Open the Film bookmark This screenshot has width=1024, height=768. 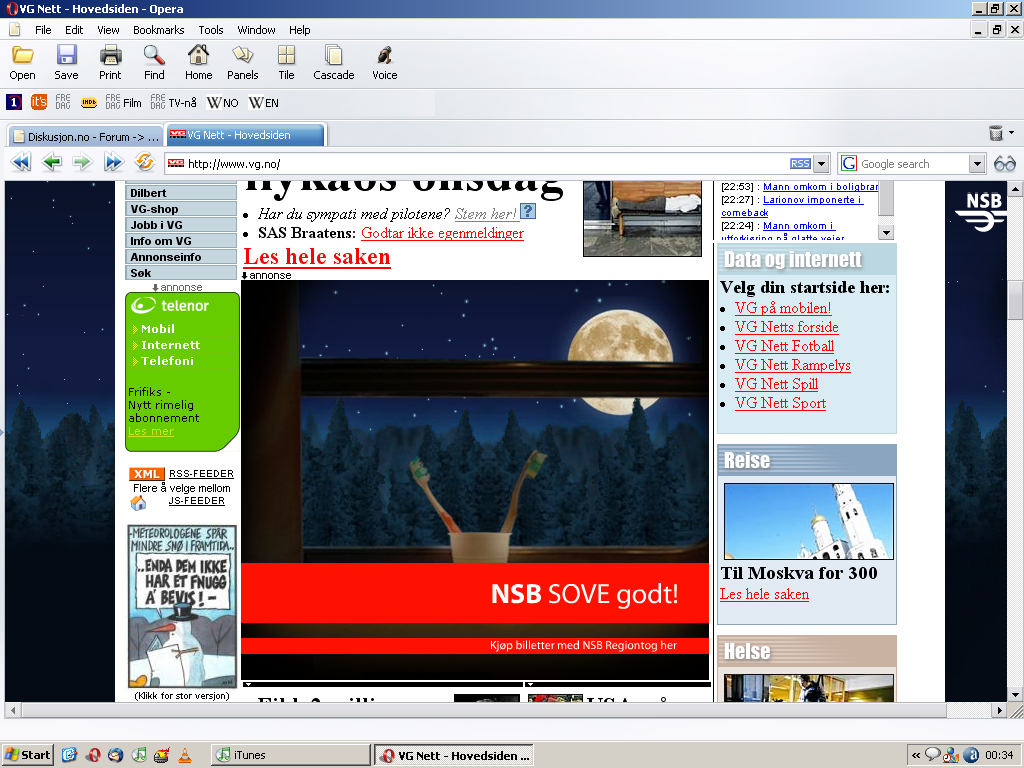(x=123, y=103)
